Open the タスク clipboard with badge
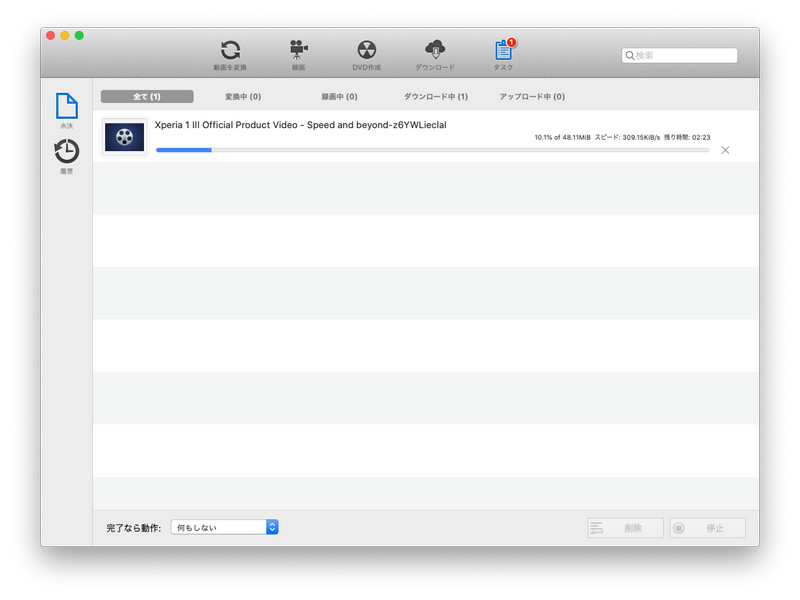800x600 pixels. 504,55
